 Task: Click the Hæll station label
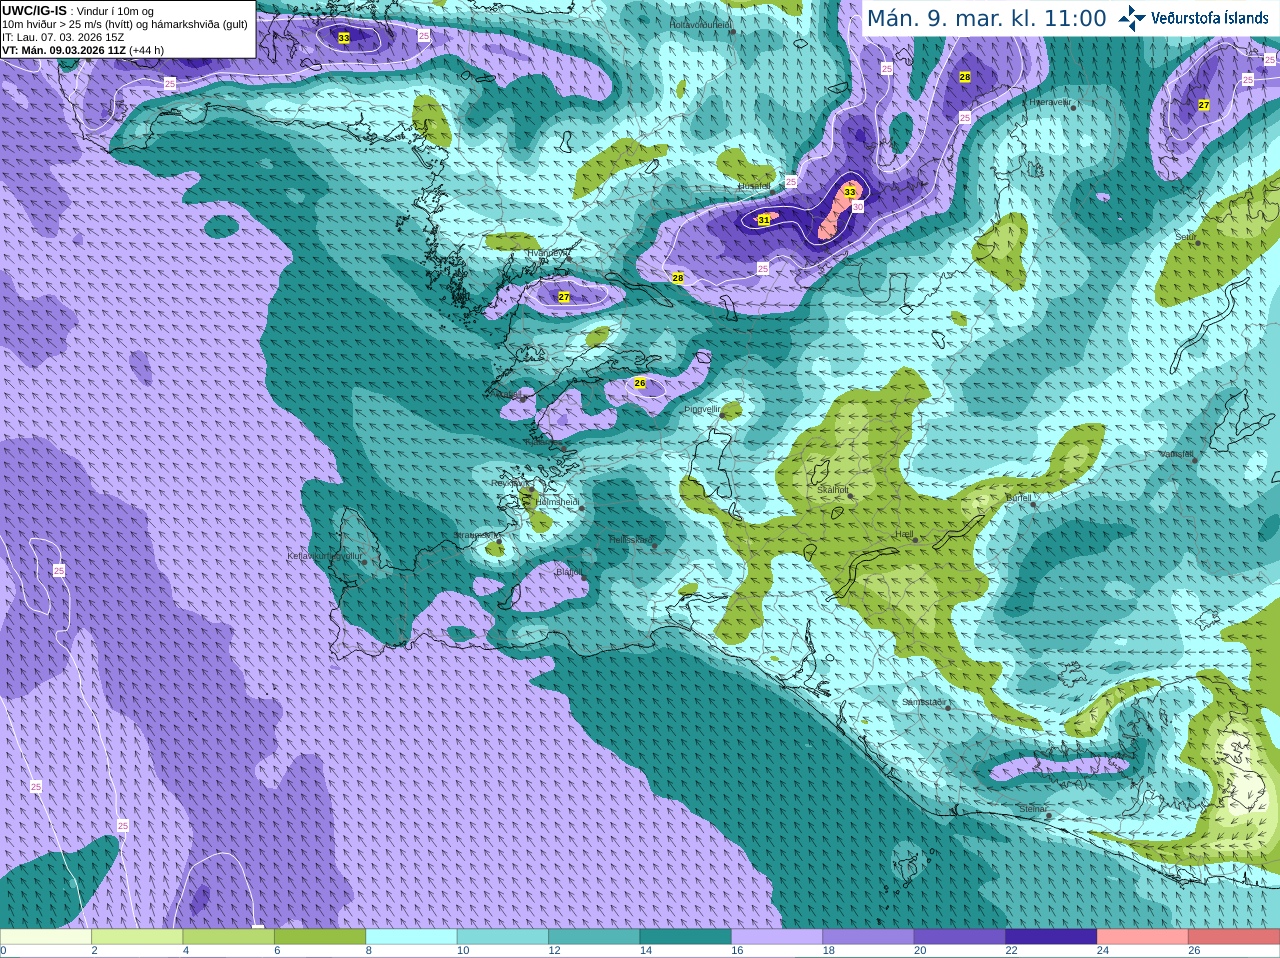905,534
